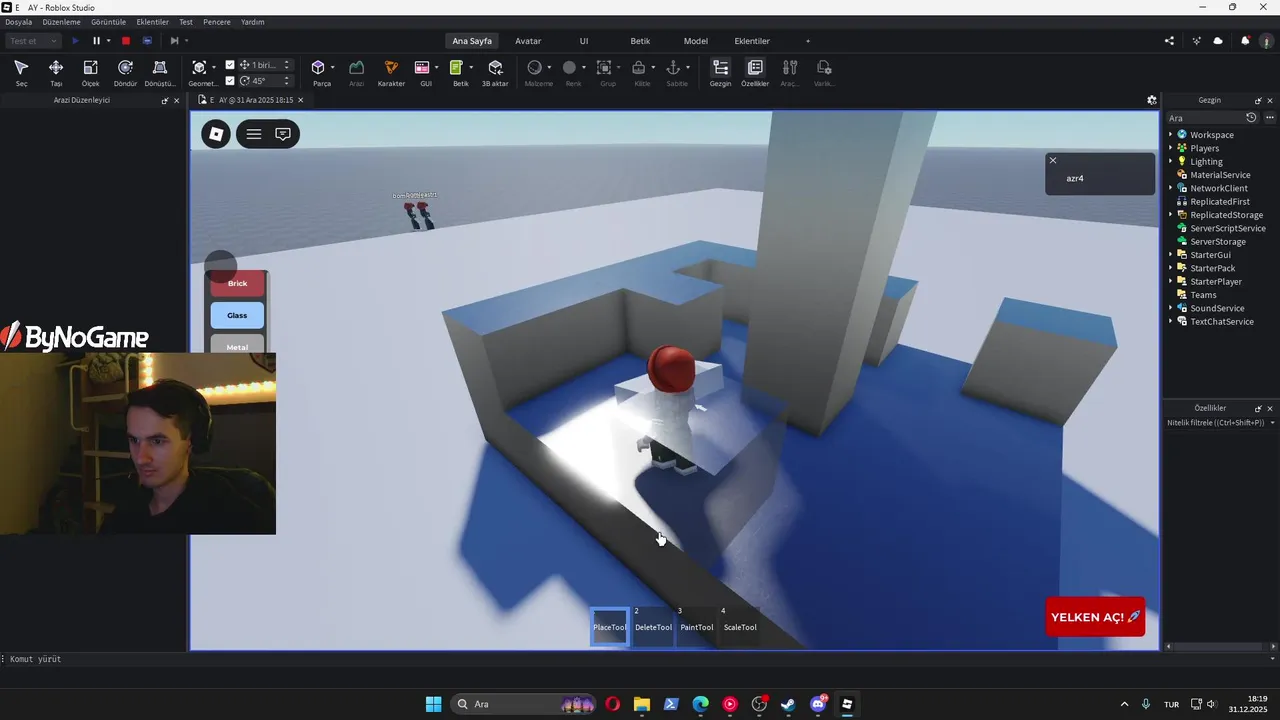This screenshot has width=1280, height=720.
Task: Toggle the Gezgin (Explorer) panel button
Action: coord(720,72)
